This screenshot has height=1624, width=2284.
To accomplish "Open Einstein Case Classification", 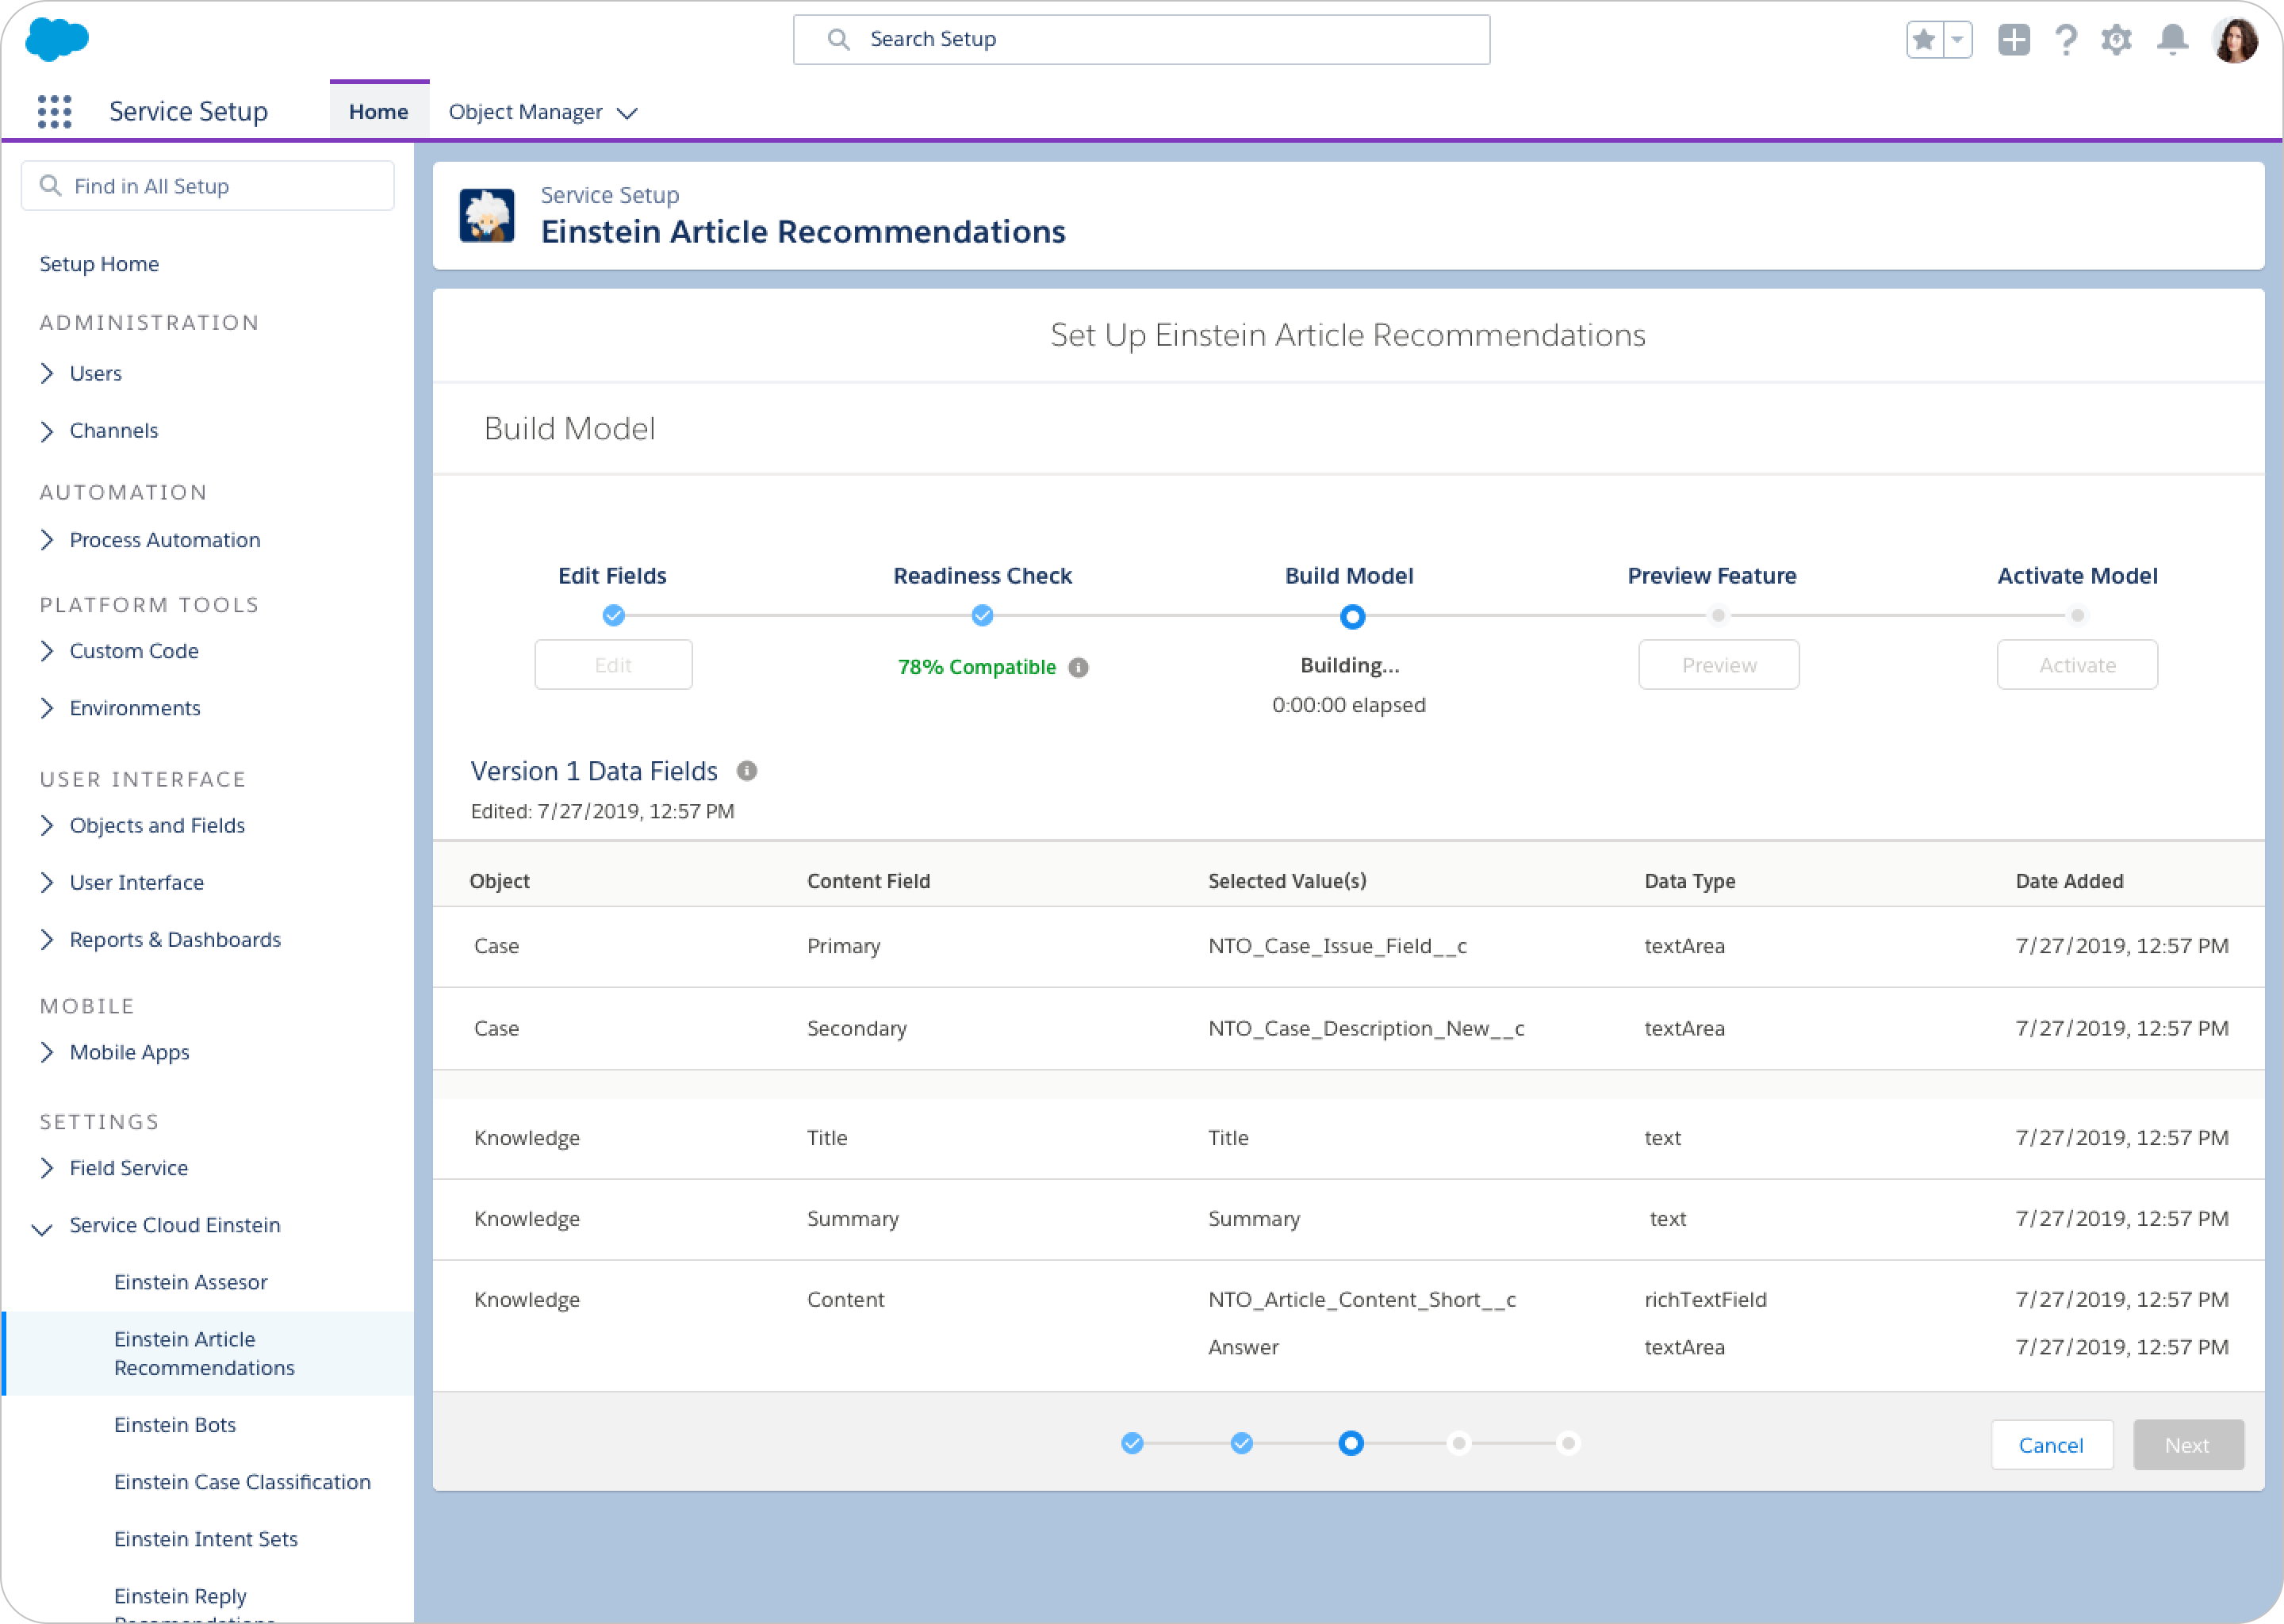I will click(x=242, y=1482).
